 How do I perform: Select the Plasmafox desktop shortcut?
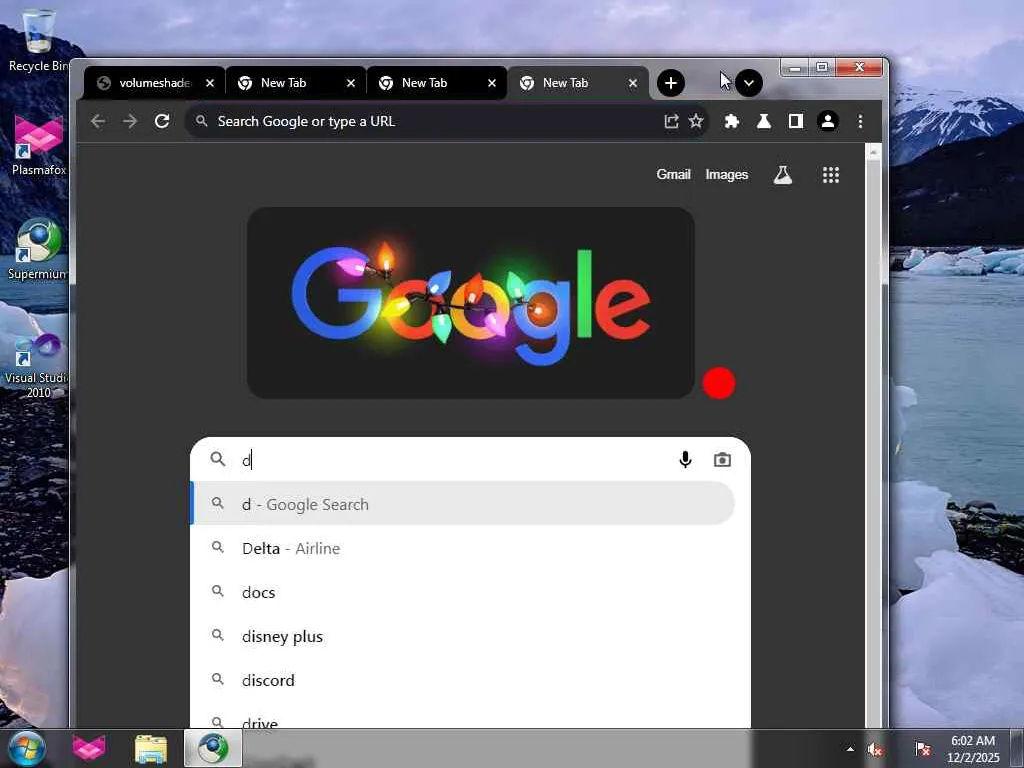pos(38,145)
